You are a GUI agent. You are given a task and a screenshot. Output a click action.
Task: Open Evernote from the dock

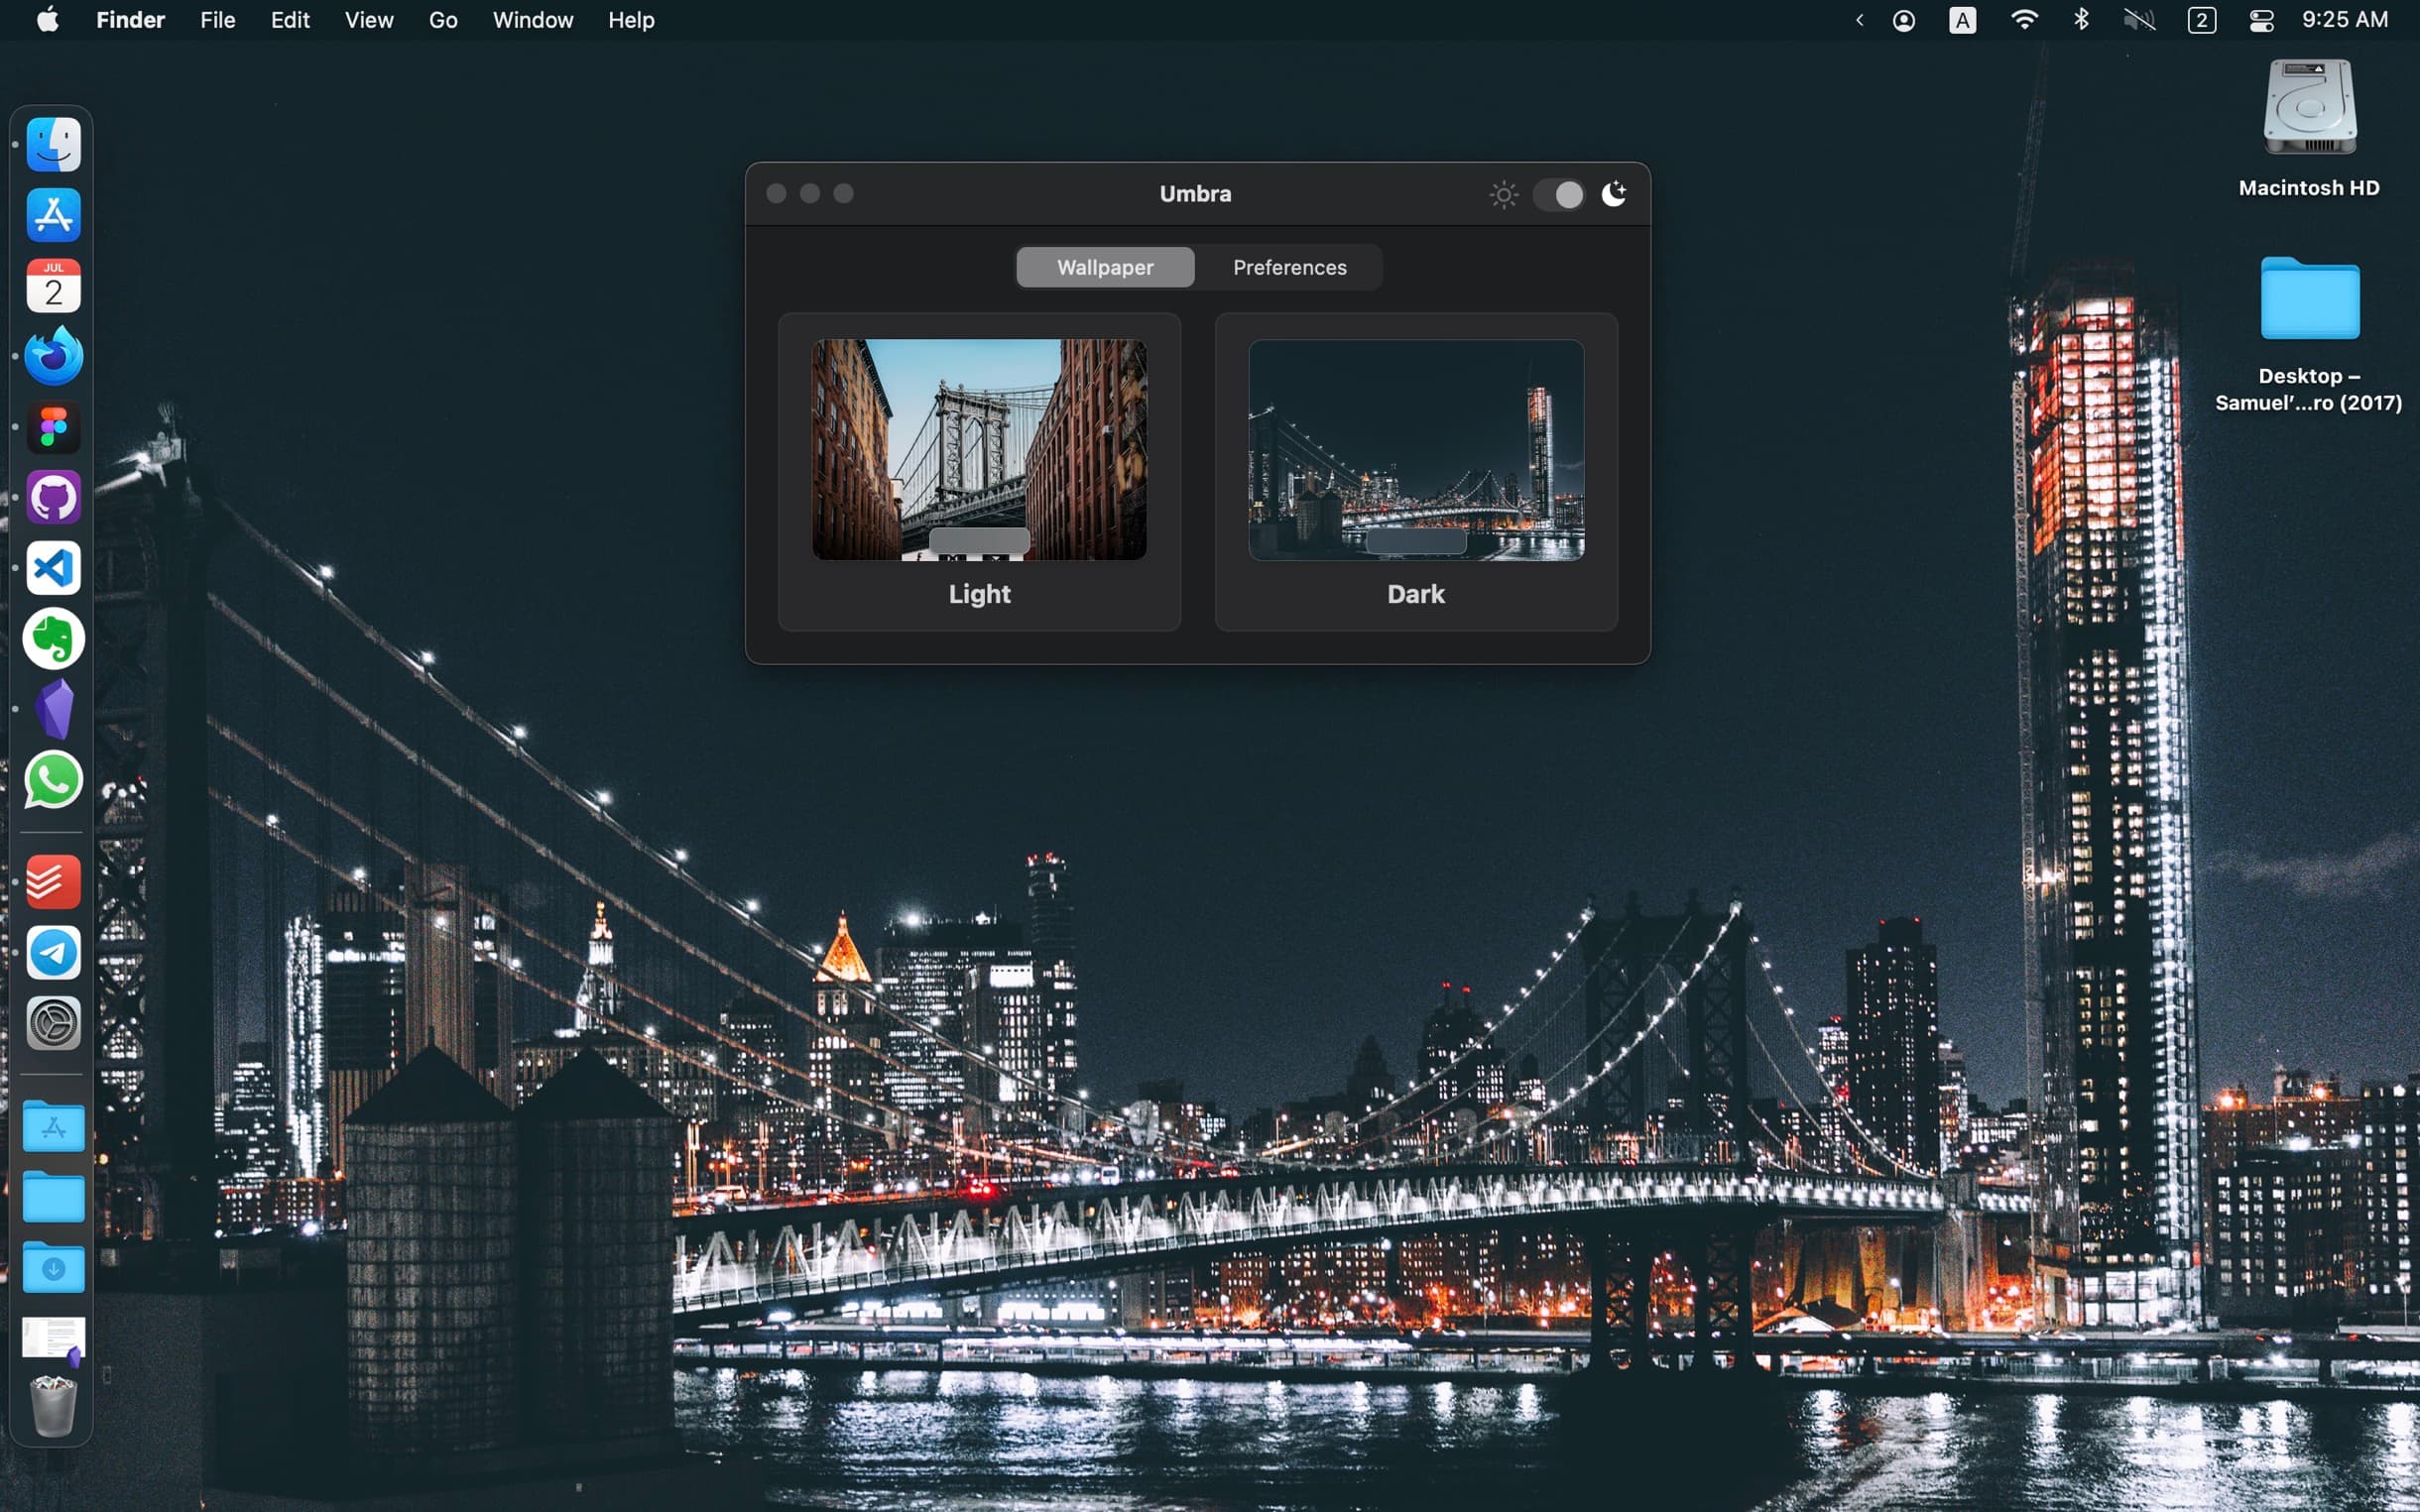pos(53,638)
